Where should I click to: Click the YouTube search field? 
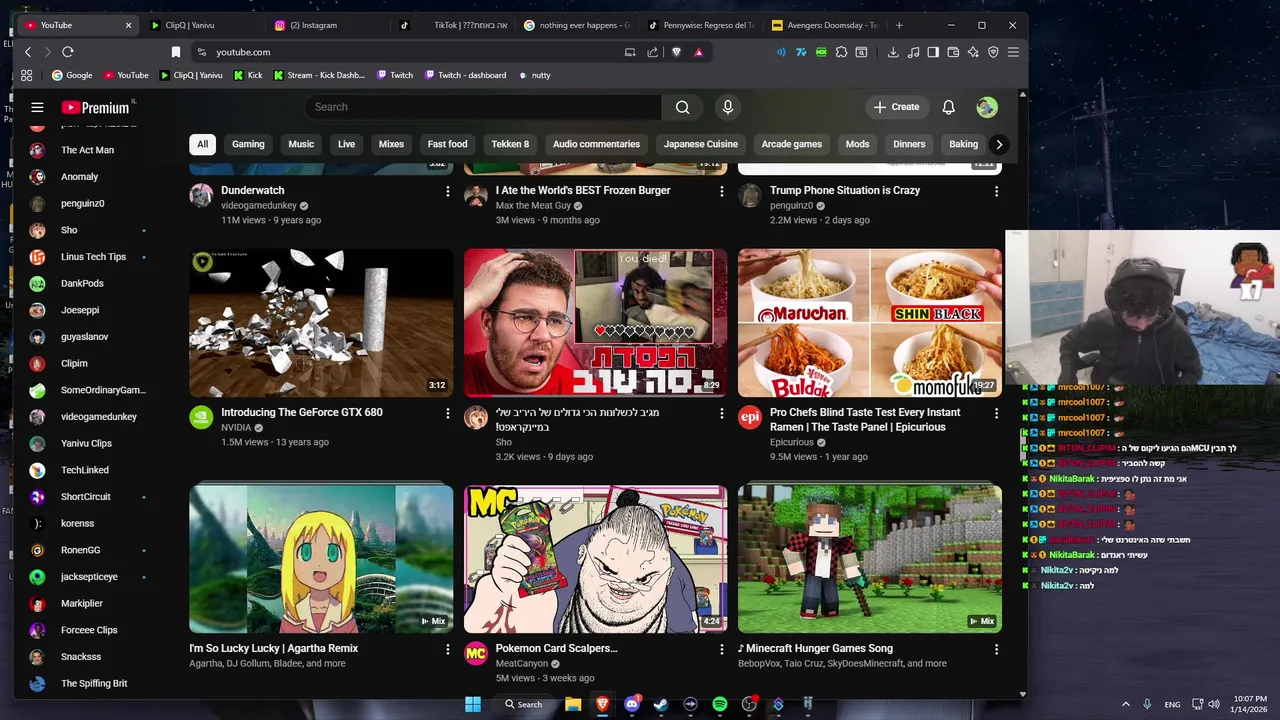click(x=482, y=107)
